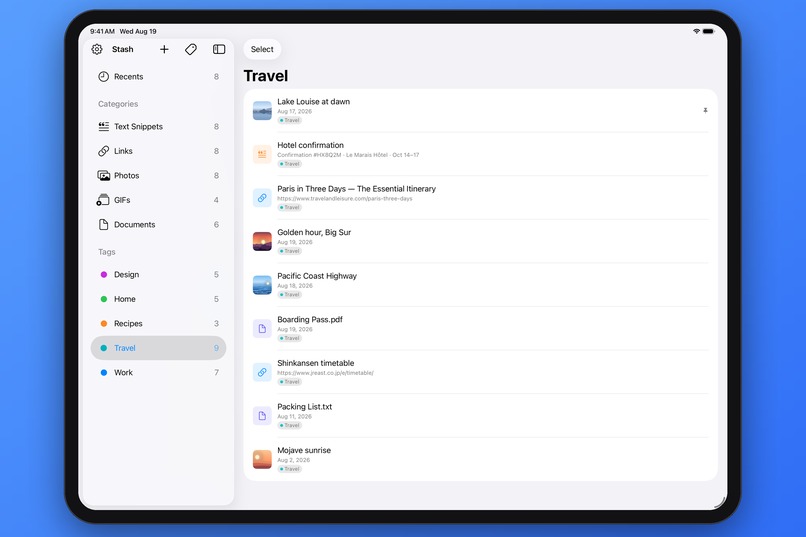Click the blue Work tag dot
The height and width of the screenshot is (537, 806).
coord(104,373)
